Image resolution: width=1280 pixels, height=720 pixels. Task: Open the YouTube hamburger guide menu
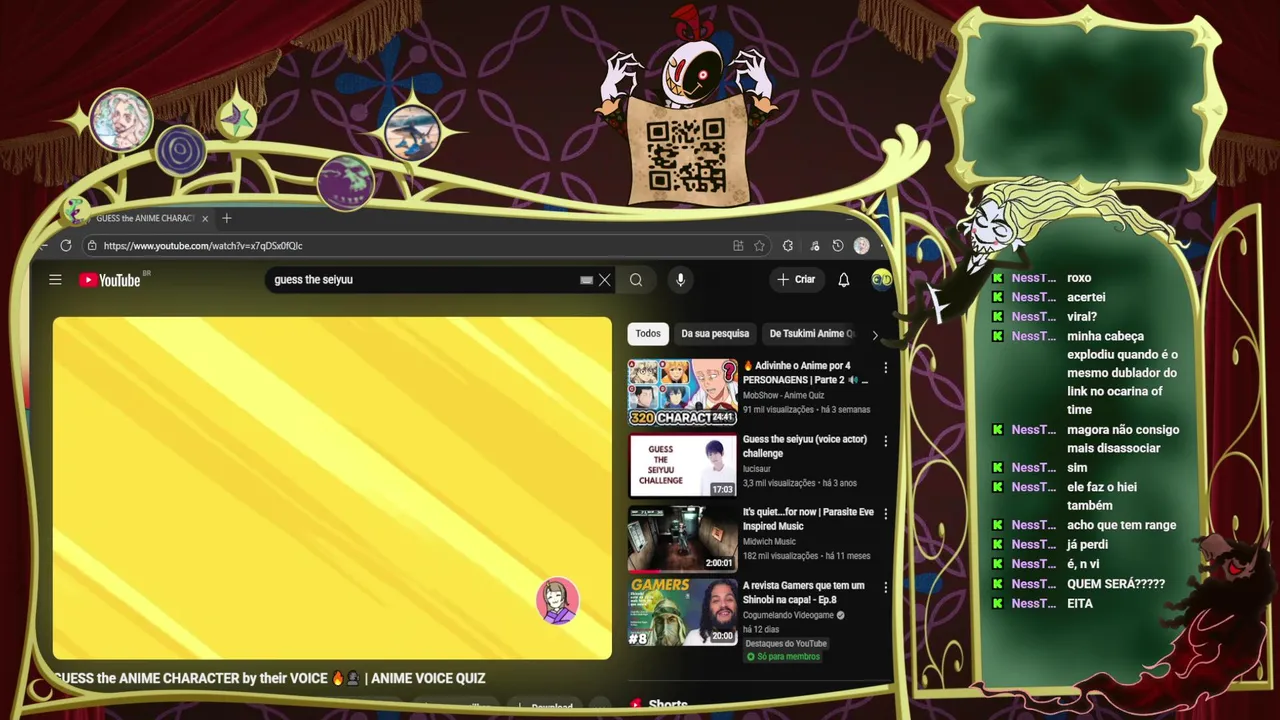pyautogui.click(x=55, y=280)
